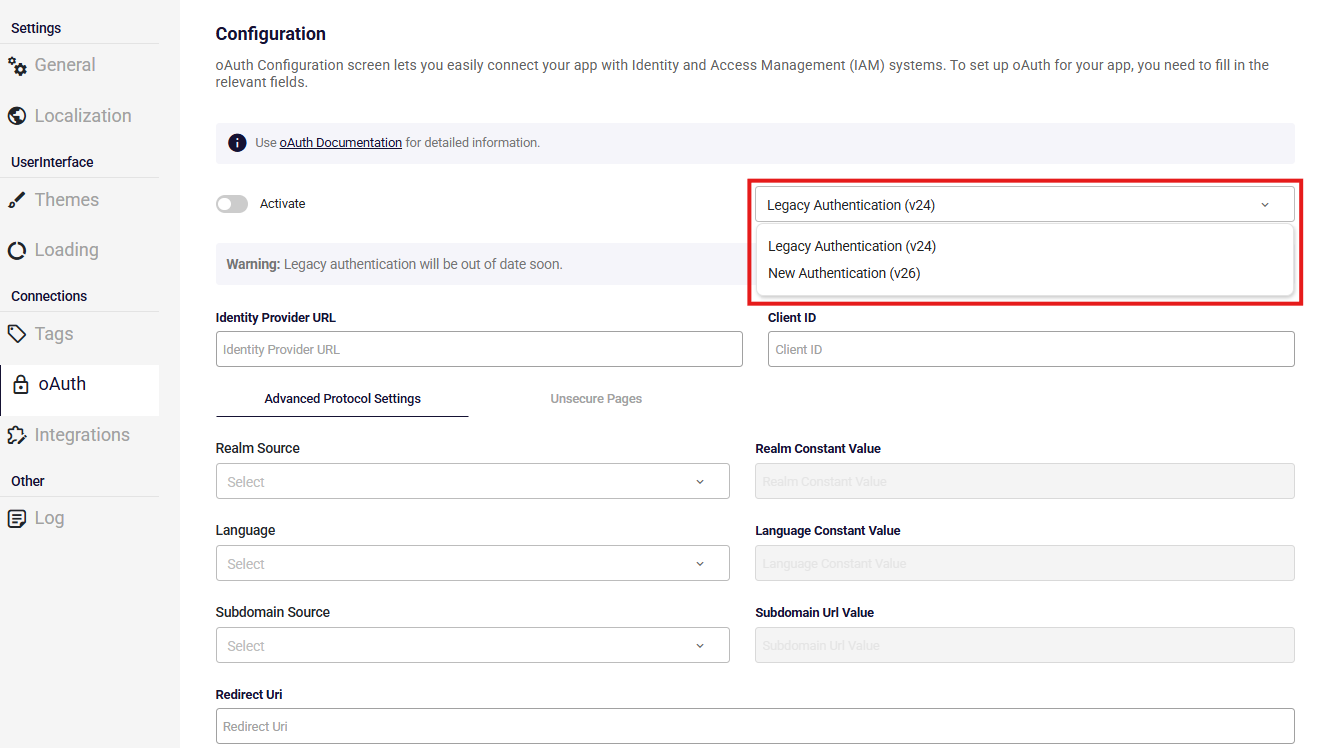This screenshot has height=748, width=1331.
Task: Select the Advanced Protocol Settings tab
Action: click(342, 399)
